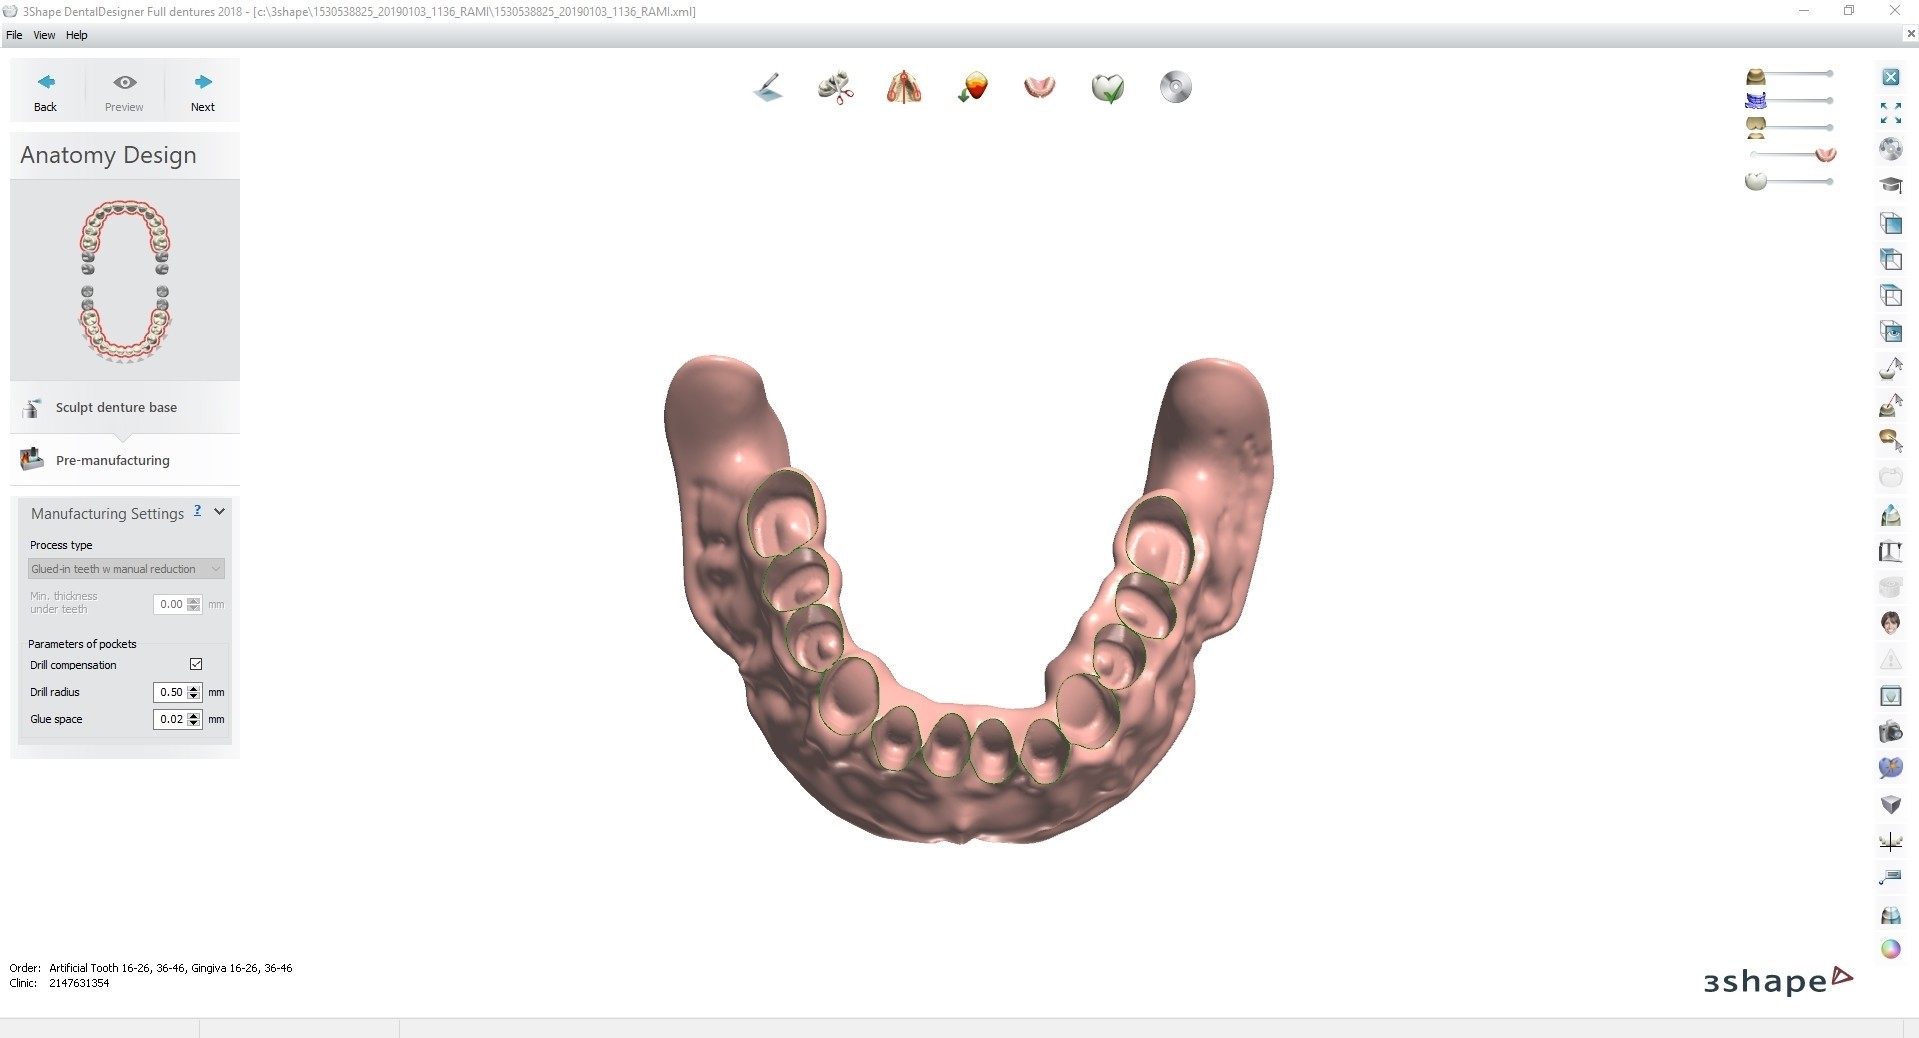Collapse the Manufacturing Settings section
This screenshot has width=1919, height=1038.
(x=219, y=512)
